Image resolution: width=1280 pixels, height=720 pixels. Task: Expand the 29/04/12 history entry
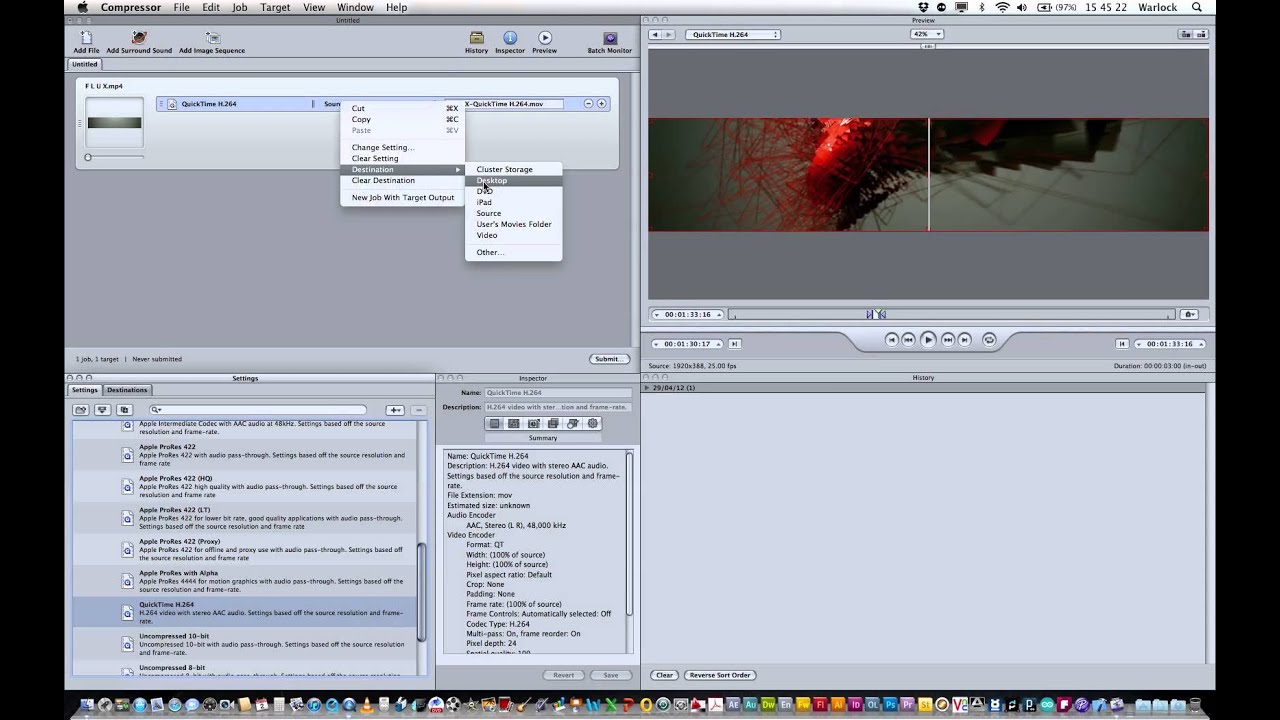[x=647, y=388]
